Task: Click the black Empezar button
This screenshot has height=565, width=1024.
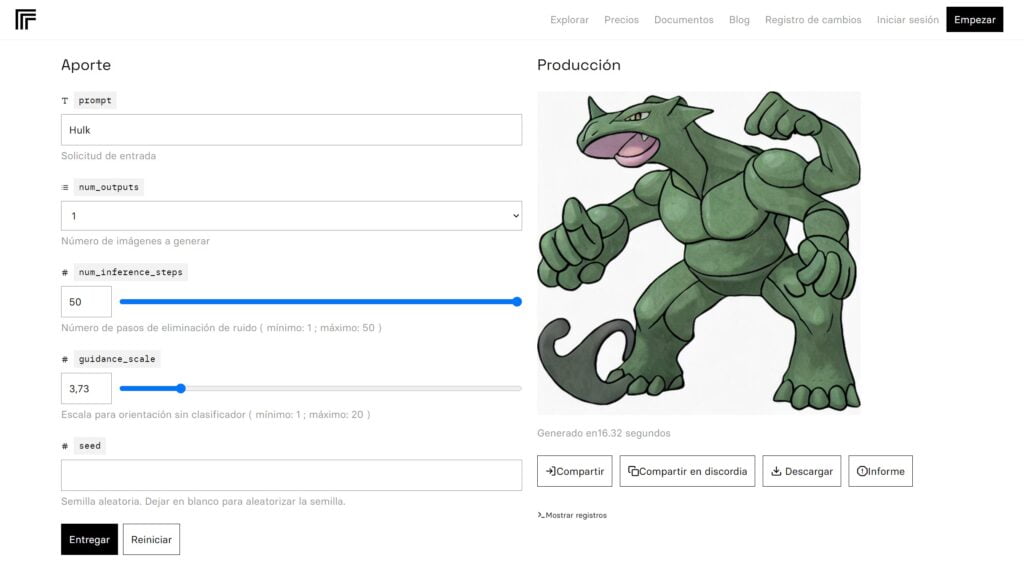Action: tap(974, 20)
